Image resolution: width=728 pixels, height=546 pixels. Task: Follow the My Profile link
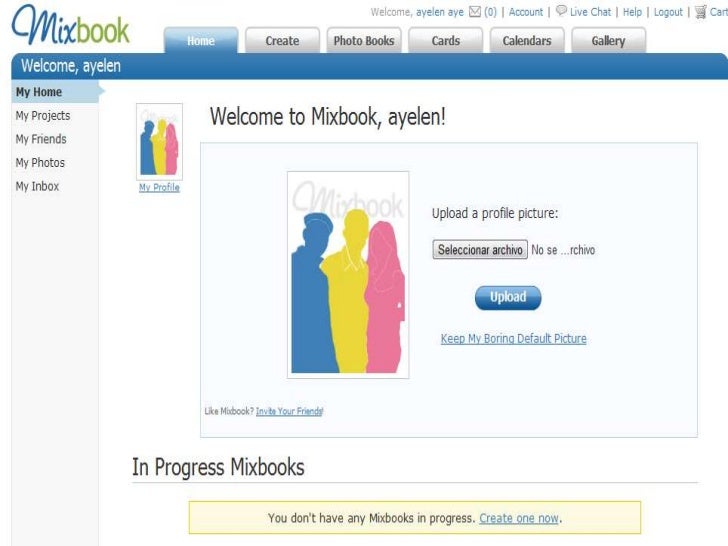pyautogui.click(x=159, y=188)
